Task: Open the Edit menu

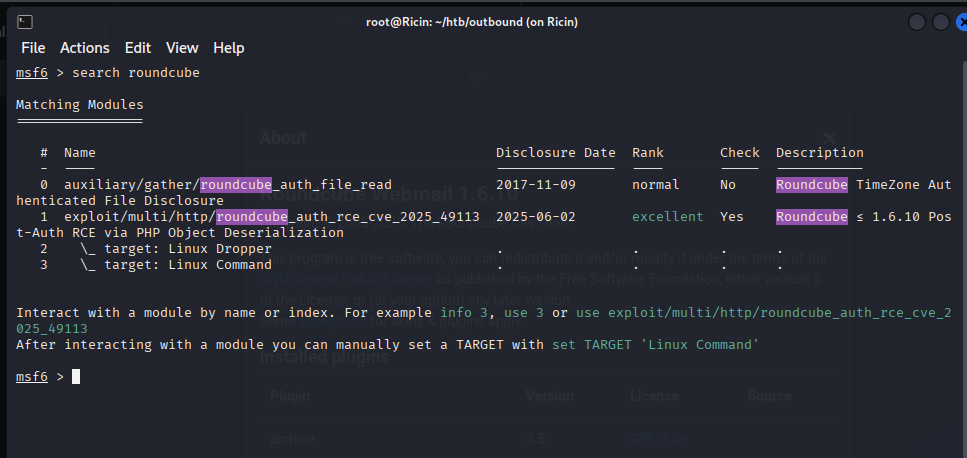Action: pos(138,48)
